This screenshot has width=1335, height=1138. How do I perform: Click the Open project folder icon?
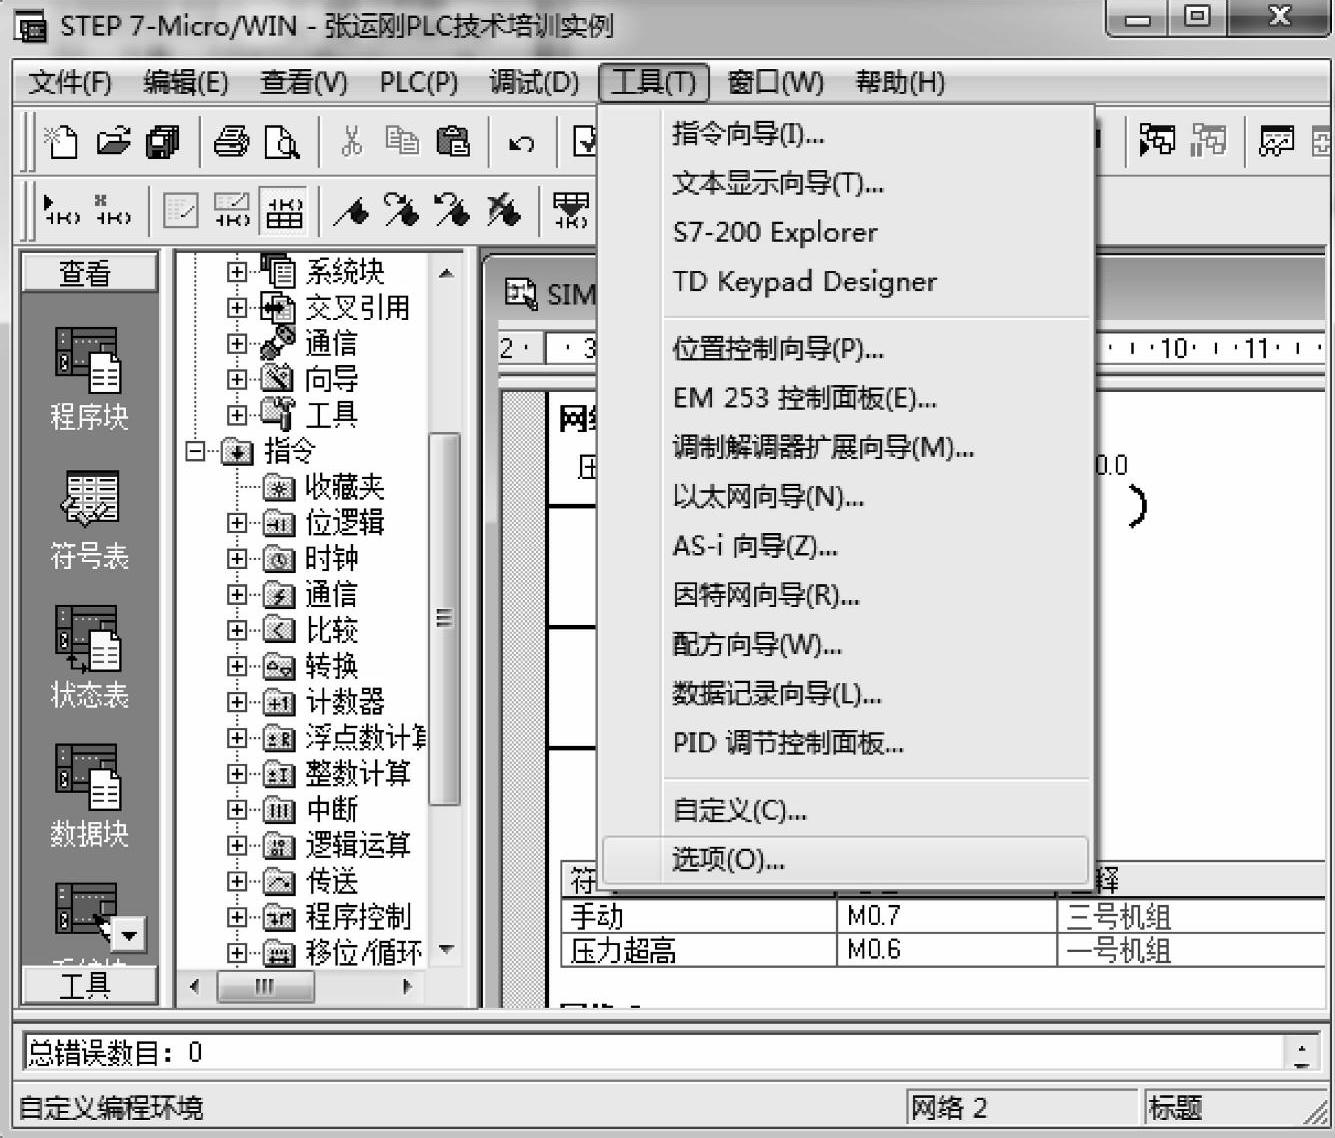(113, 142)
